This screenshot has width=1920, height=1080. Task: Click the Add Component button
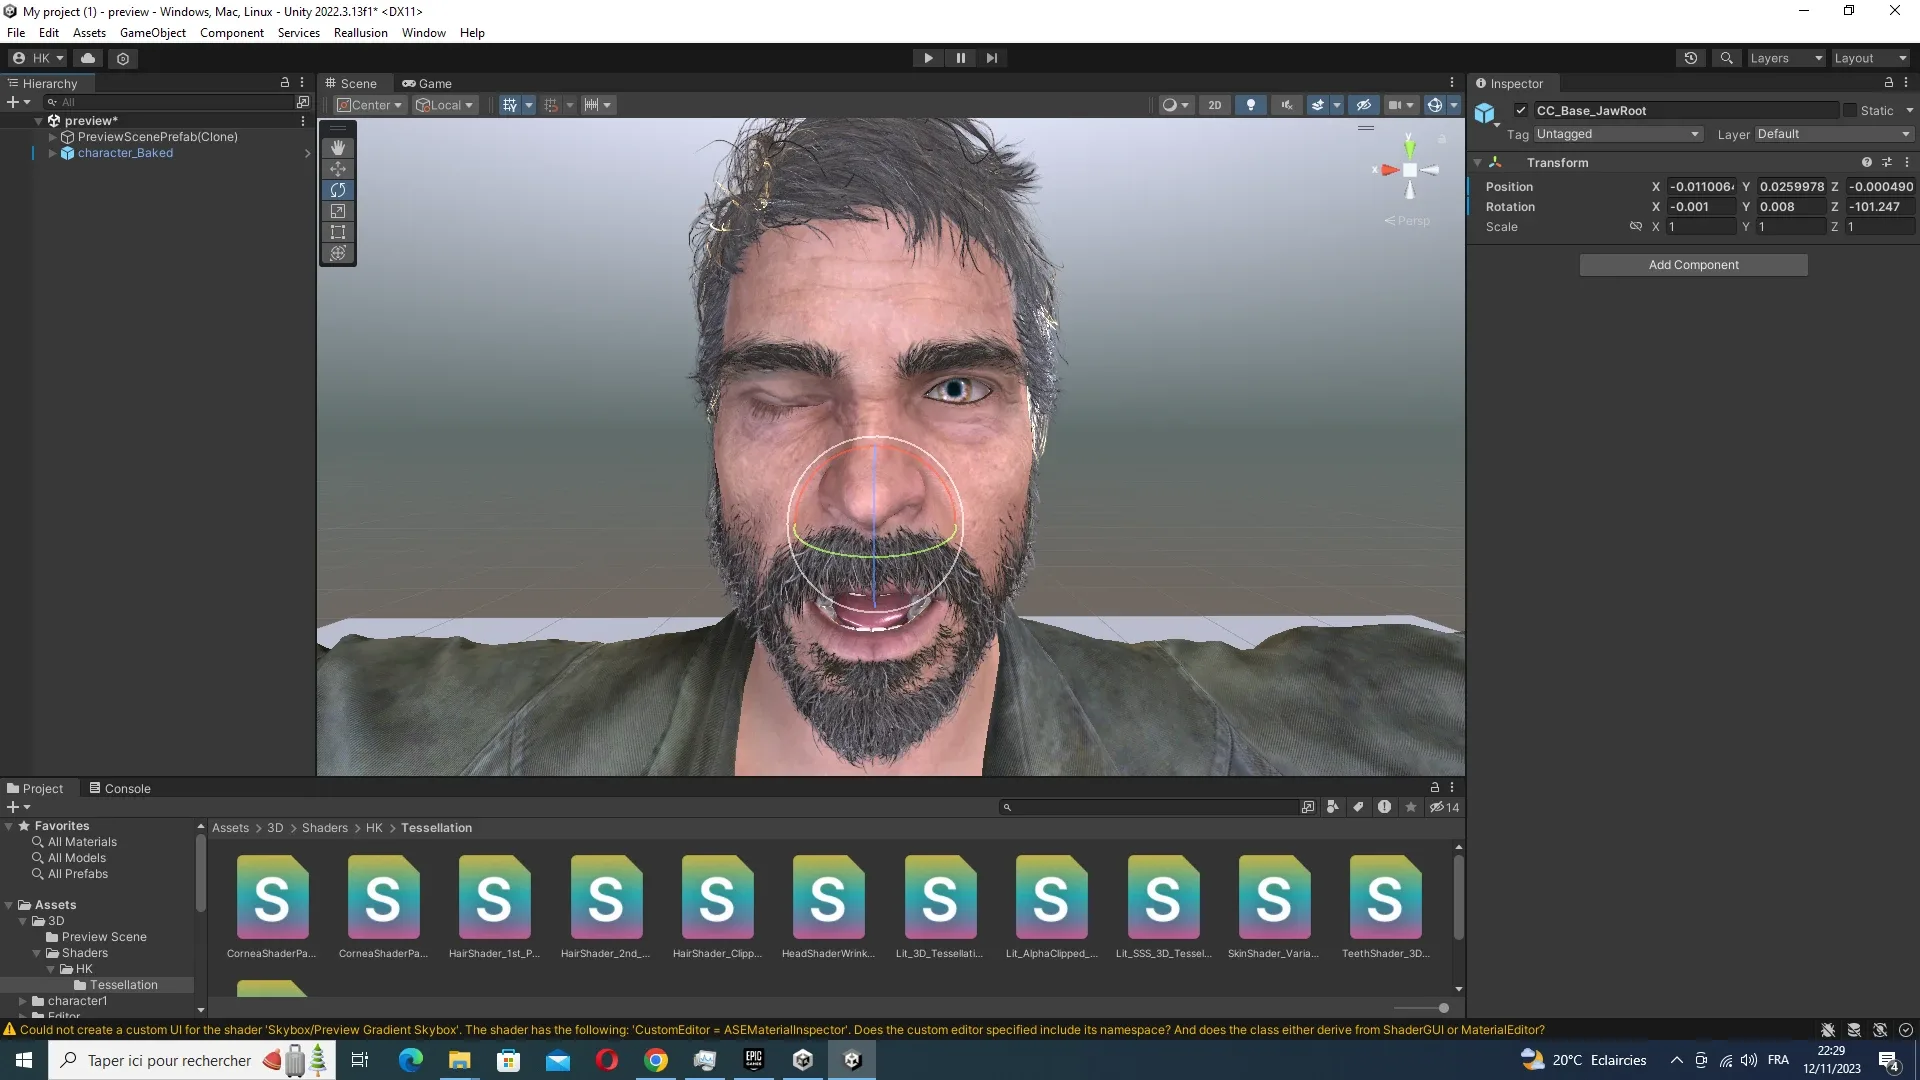(x=1693, y=265)
